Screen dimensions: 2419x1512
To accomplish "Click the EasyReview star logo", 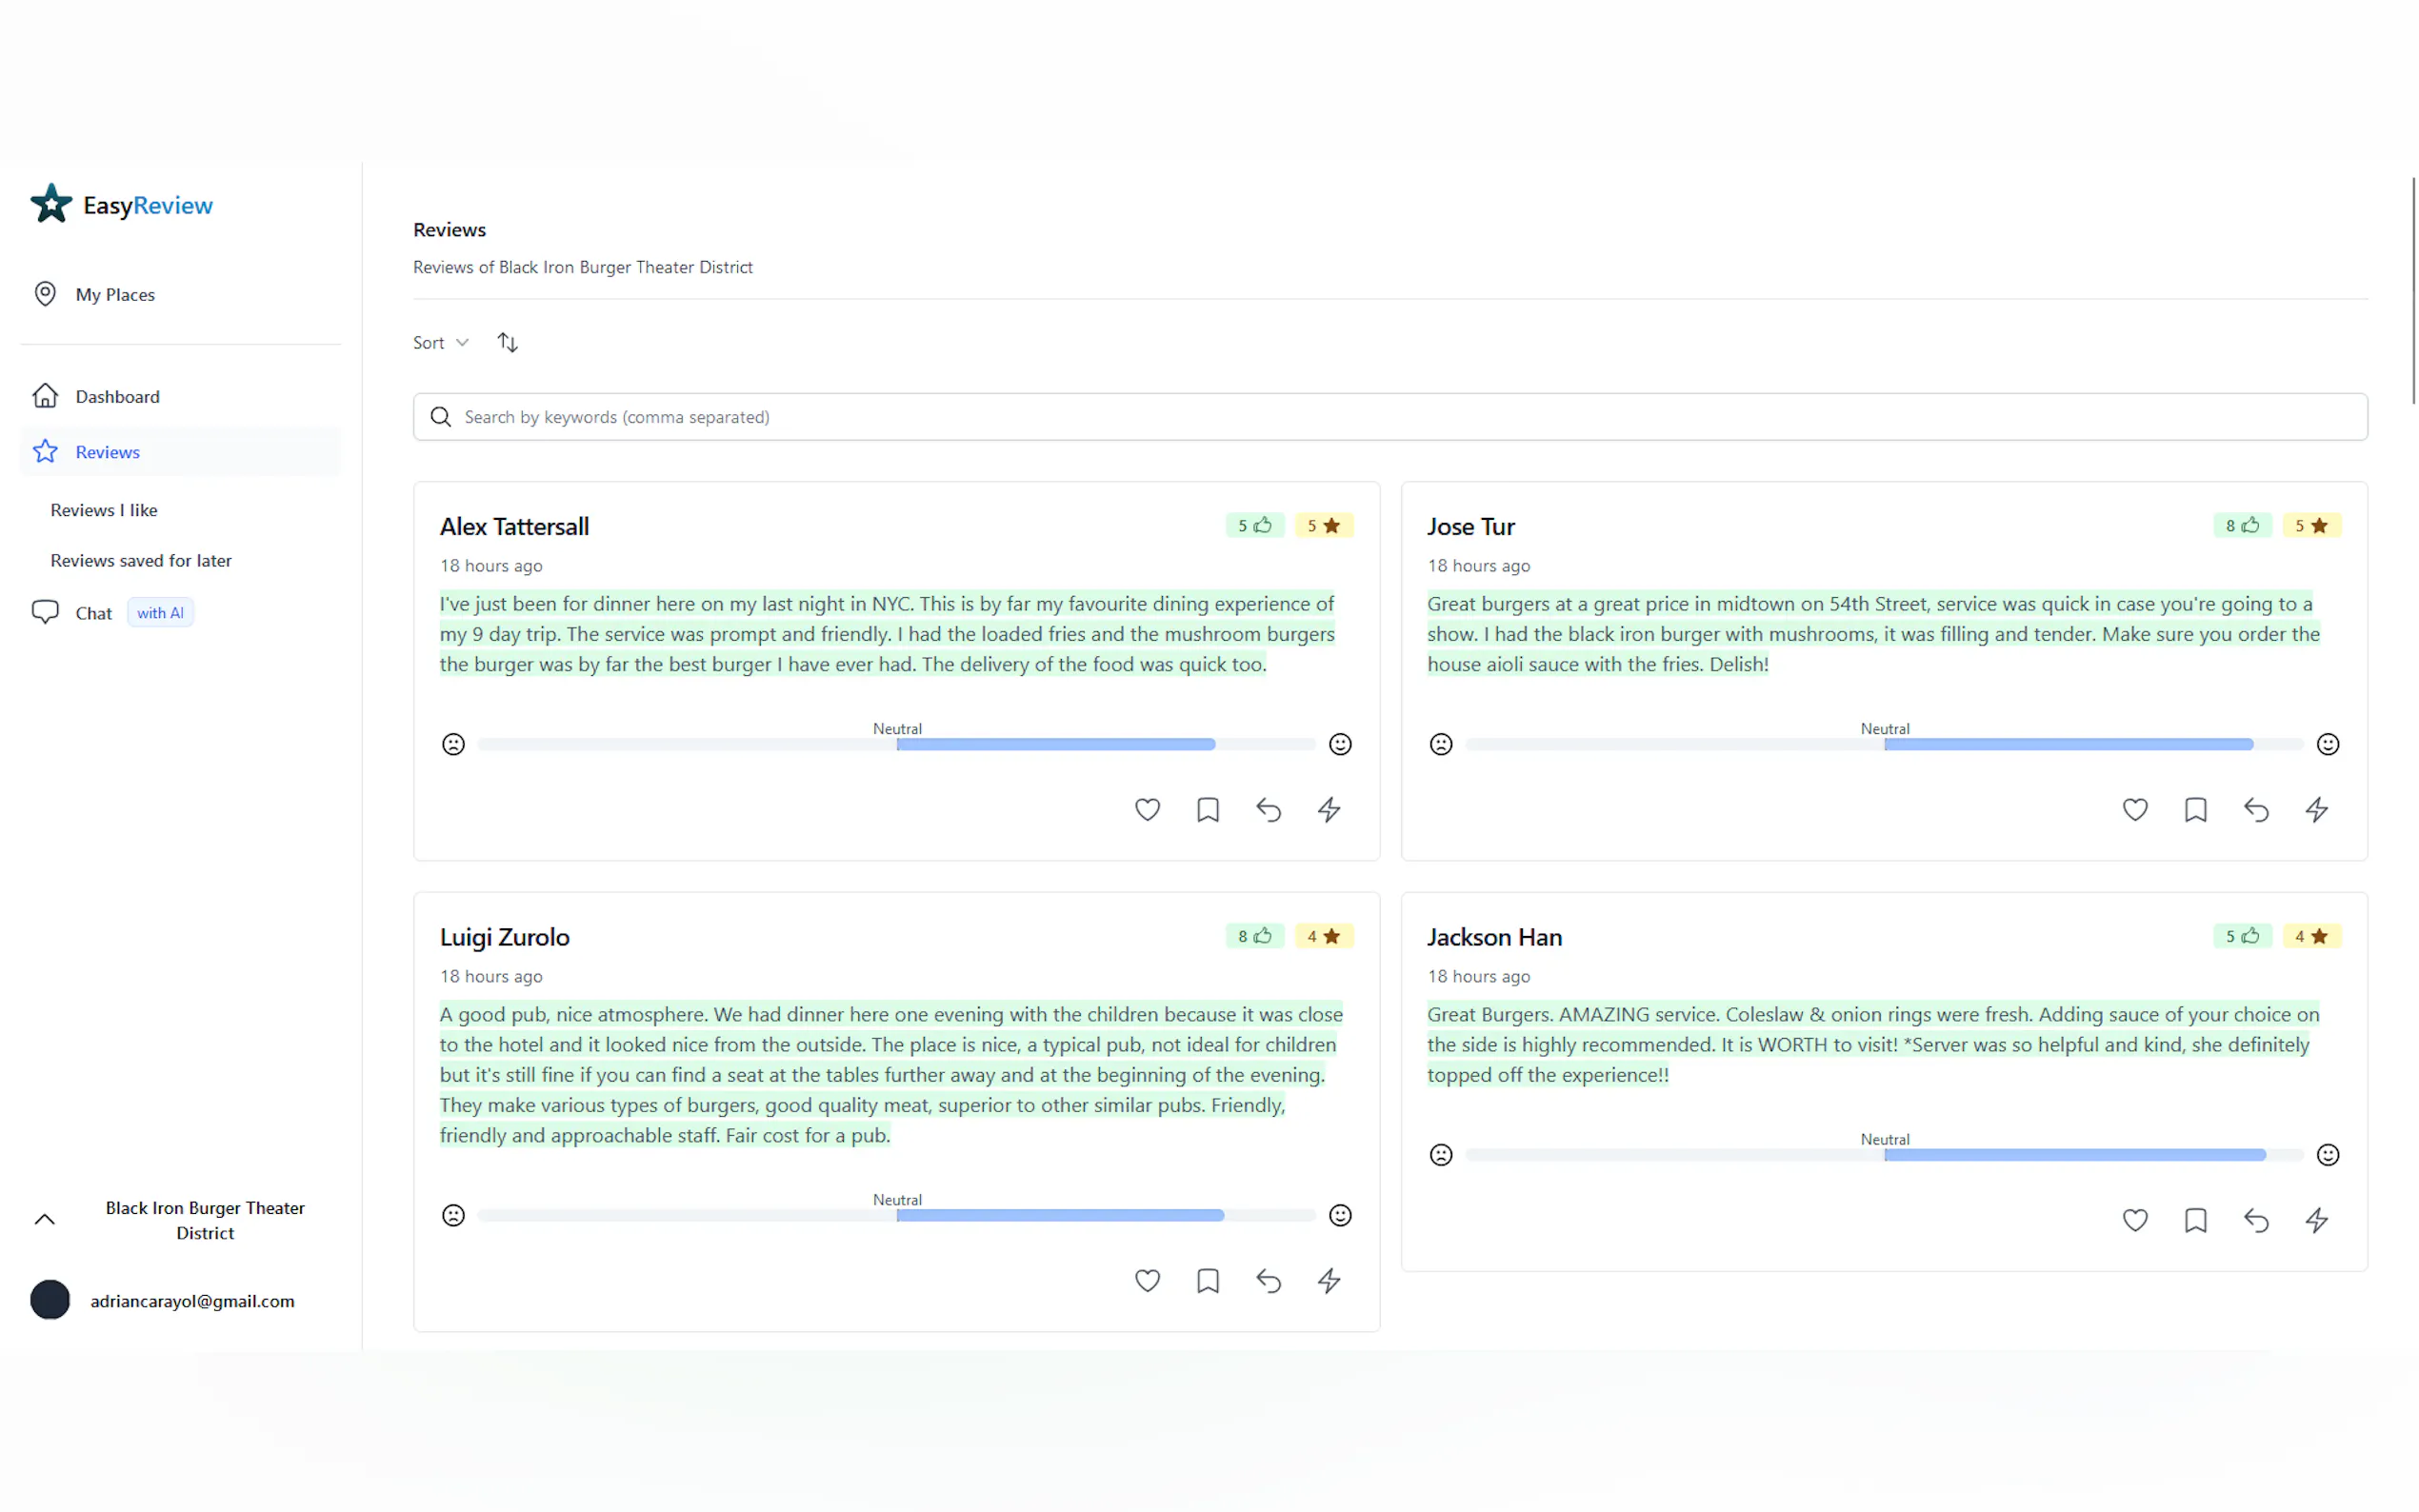I will click(x=51, y=204).
